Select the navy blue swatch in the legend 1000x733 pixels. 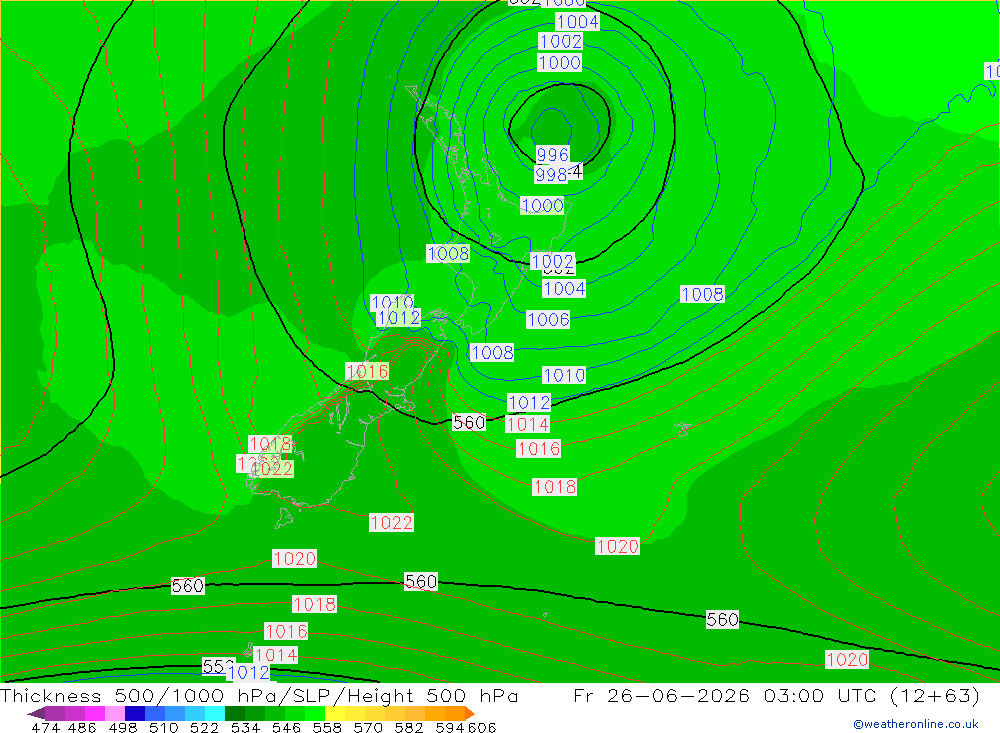135,713
